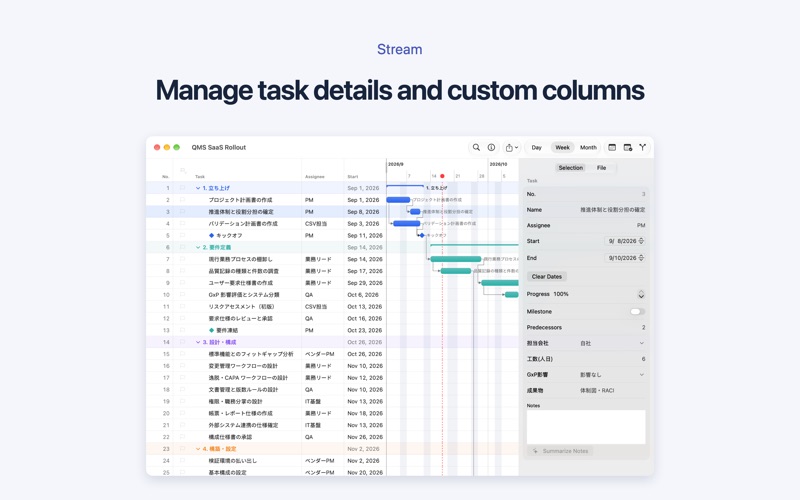Toggle the Milestone switch in the inspector
The width and height of the screenshot is (800, 500).
point(637,311)
